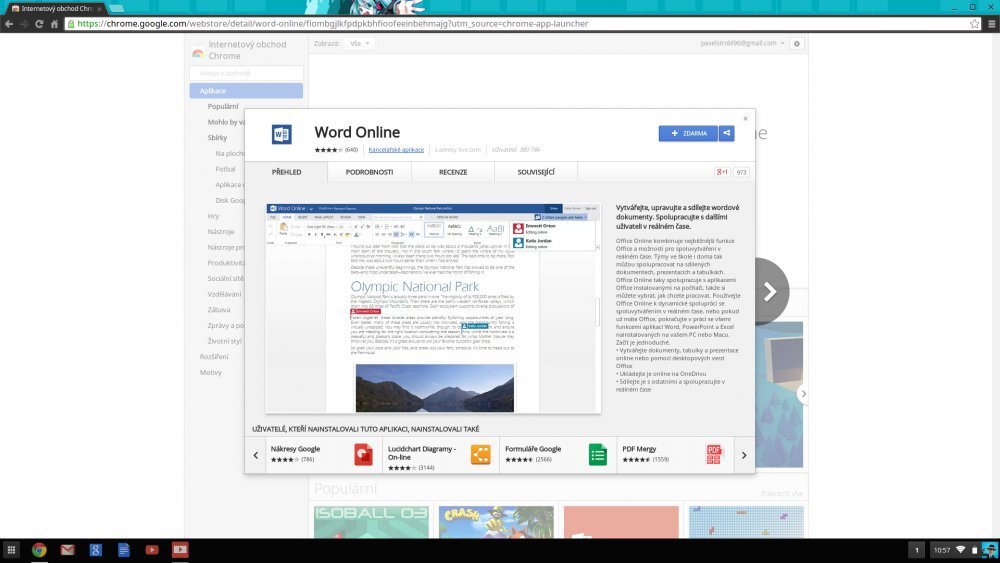
Task: Open the Zobrazit Vše dropdown
Action: [x=360, y=43]
